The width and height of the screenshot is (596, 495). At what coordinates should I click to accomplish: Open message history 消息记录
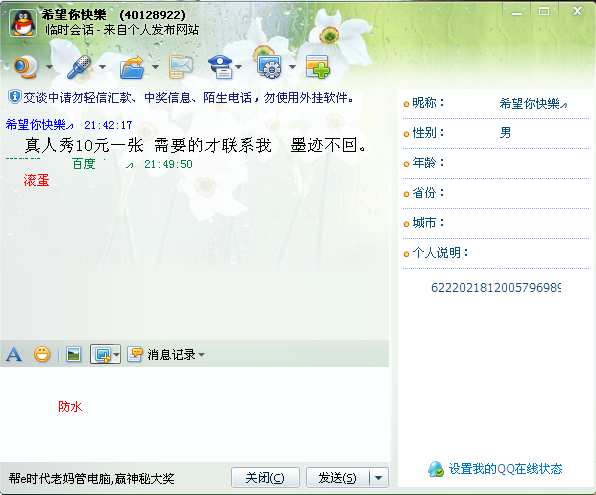(x=162, y=354)
